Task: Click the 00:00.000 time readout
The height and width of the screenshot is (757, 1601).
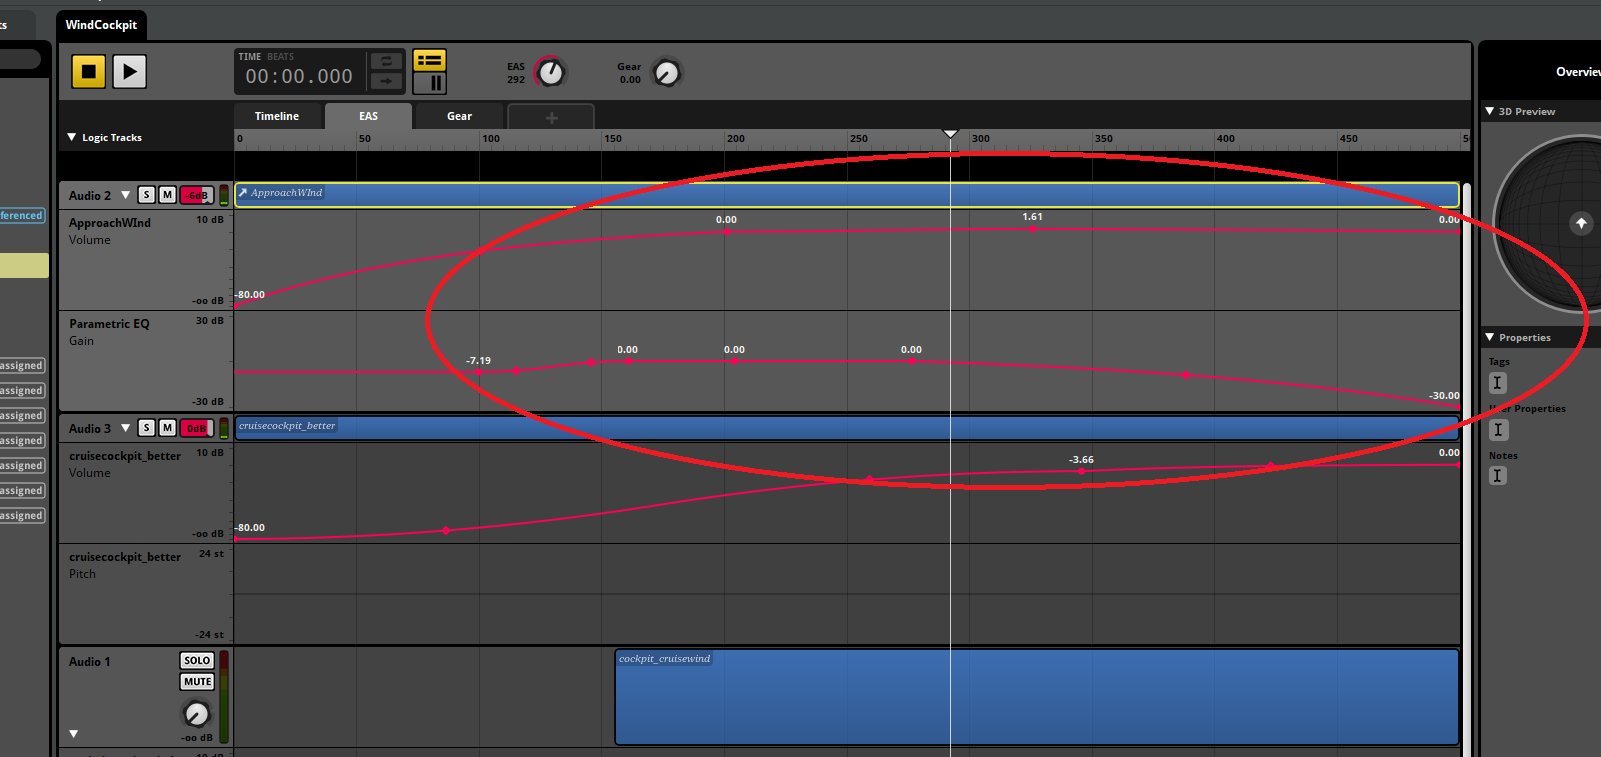Action: [x=299, y=77]
